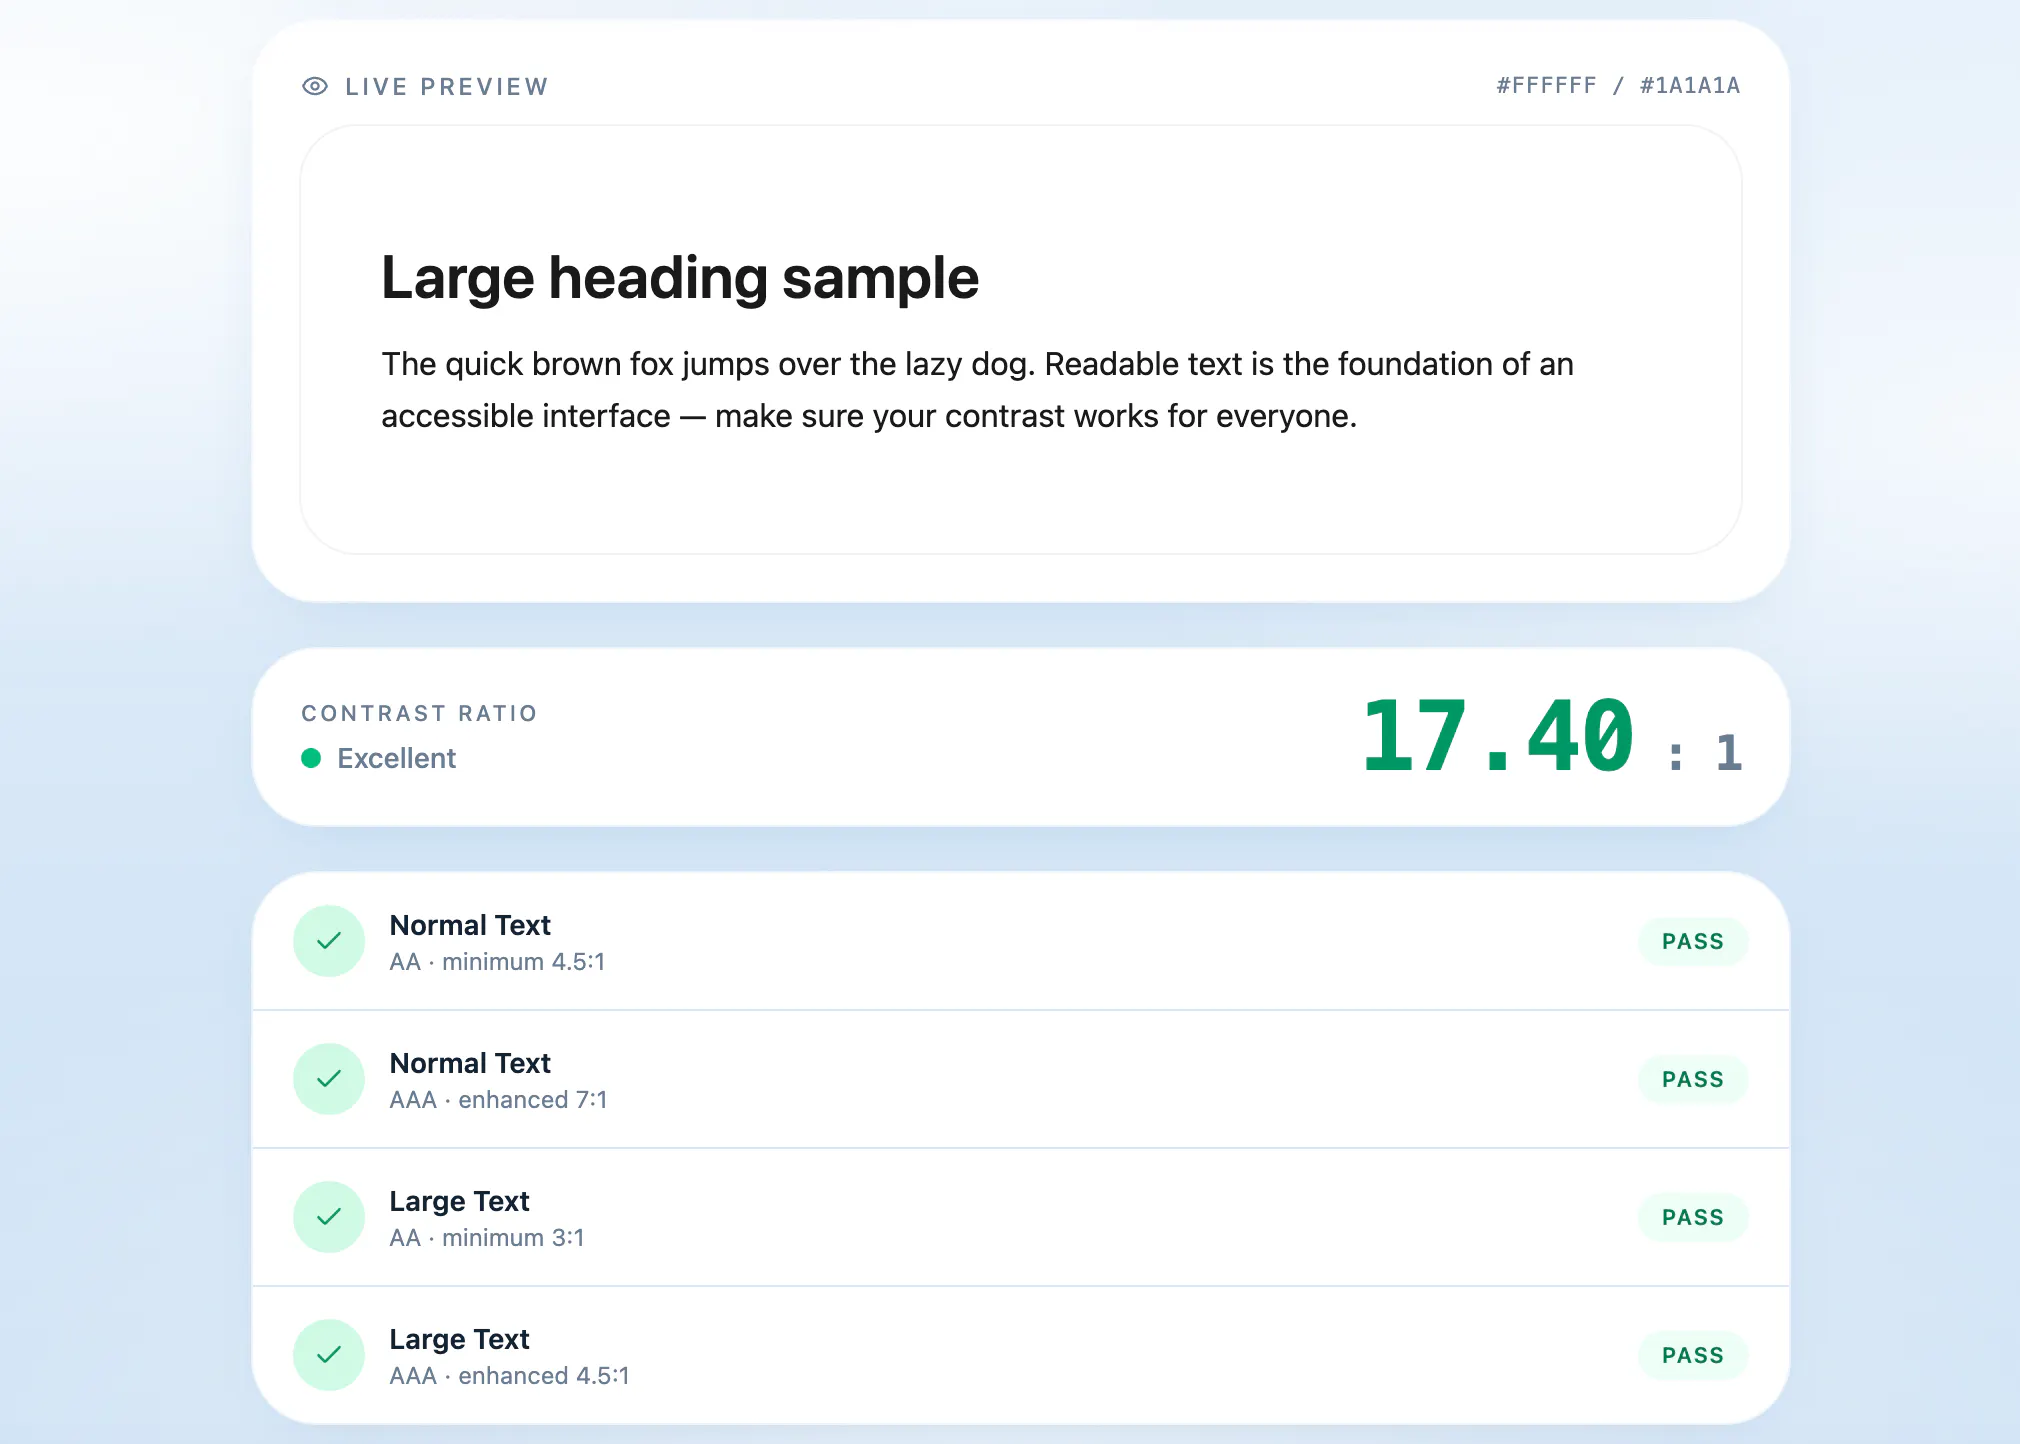The height and width of the screenshot is (1444, 2020).
Task: Click the 17.40 contrast ratio value
Action: click(x=1498, y=737)
